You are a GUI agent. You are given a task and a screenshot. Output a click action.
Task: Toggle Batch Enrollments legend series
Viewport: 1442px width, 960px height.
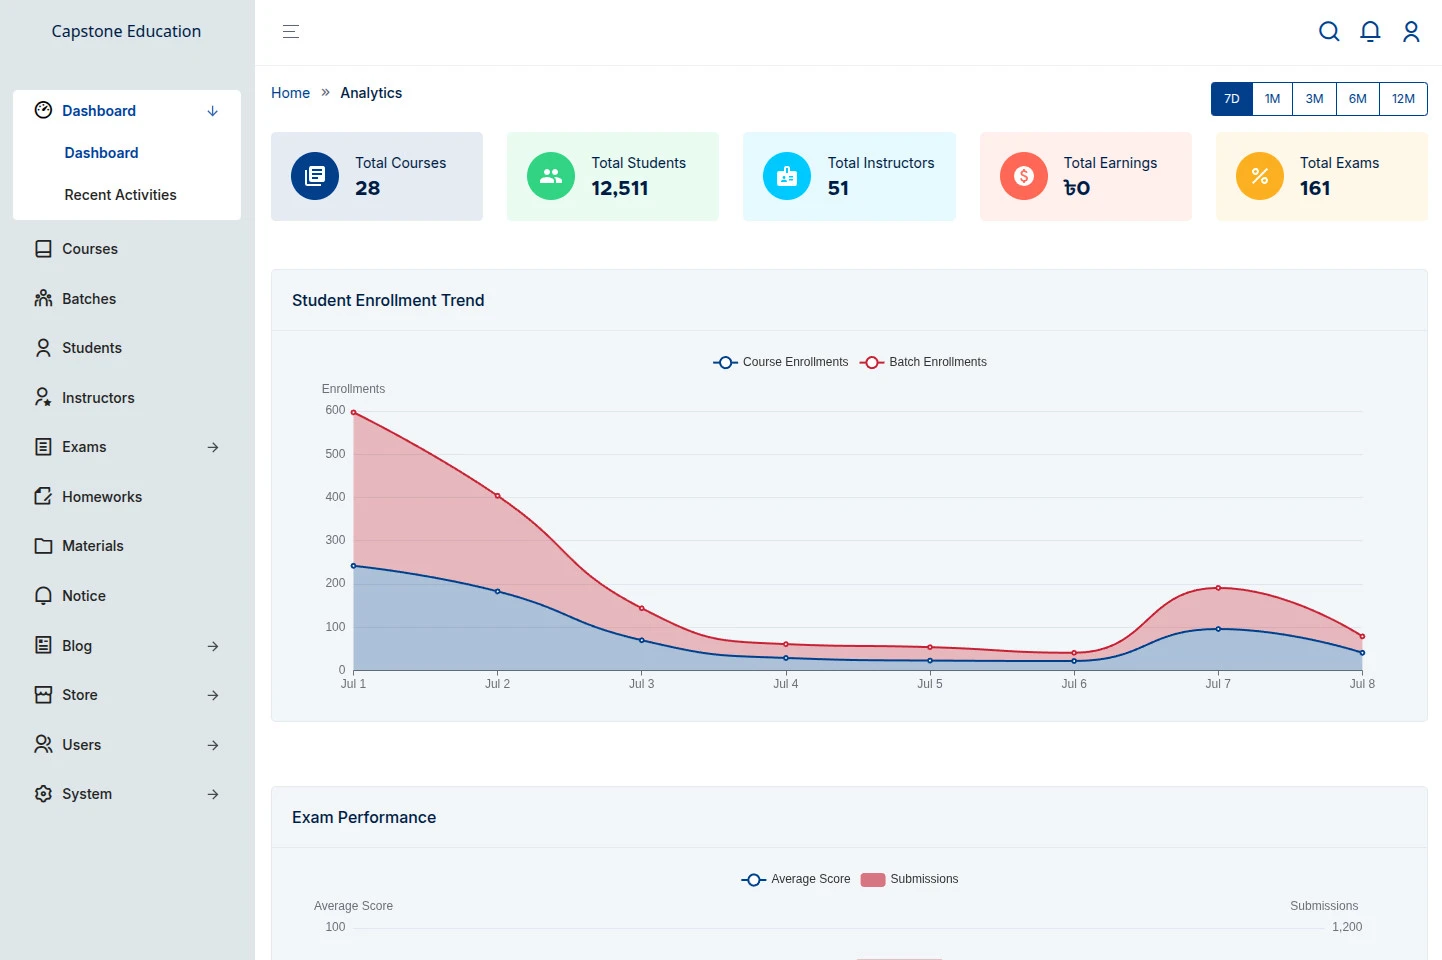(923, 362)
